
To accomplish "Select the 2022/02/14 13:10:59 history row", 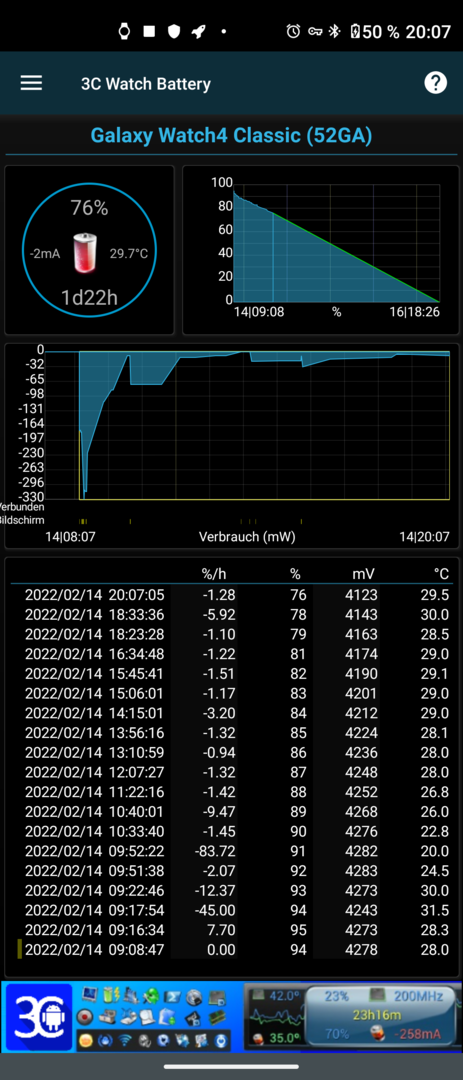I will [x=232, y=753].
